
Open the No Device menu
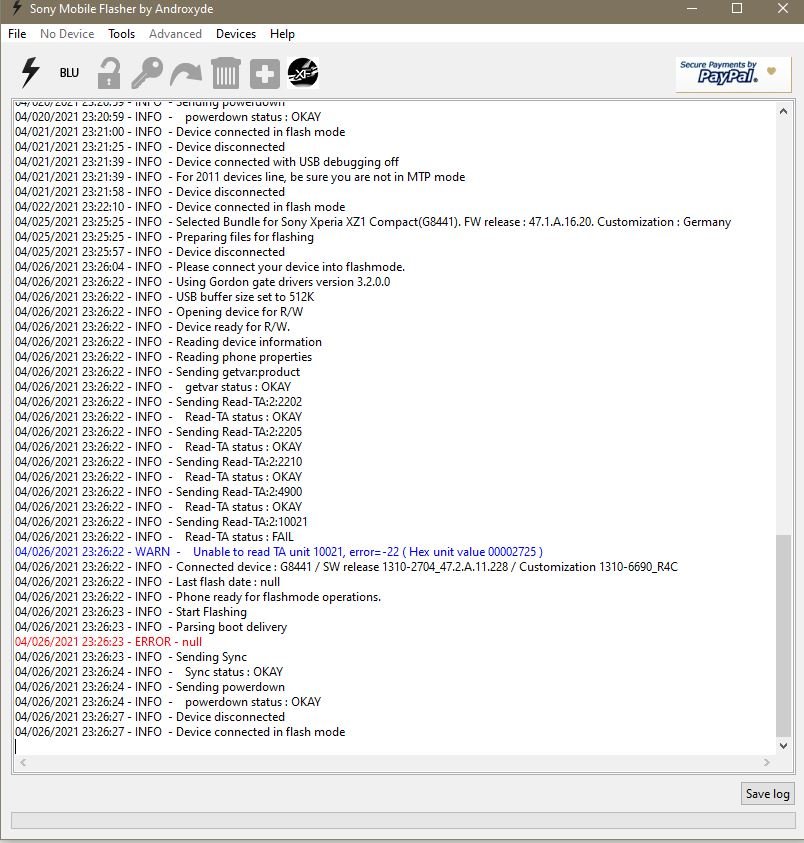(x=67, y=34)
